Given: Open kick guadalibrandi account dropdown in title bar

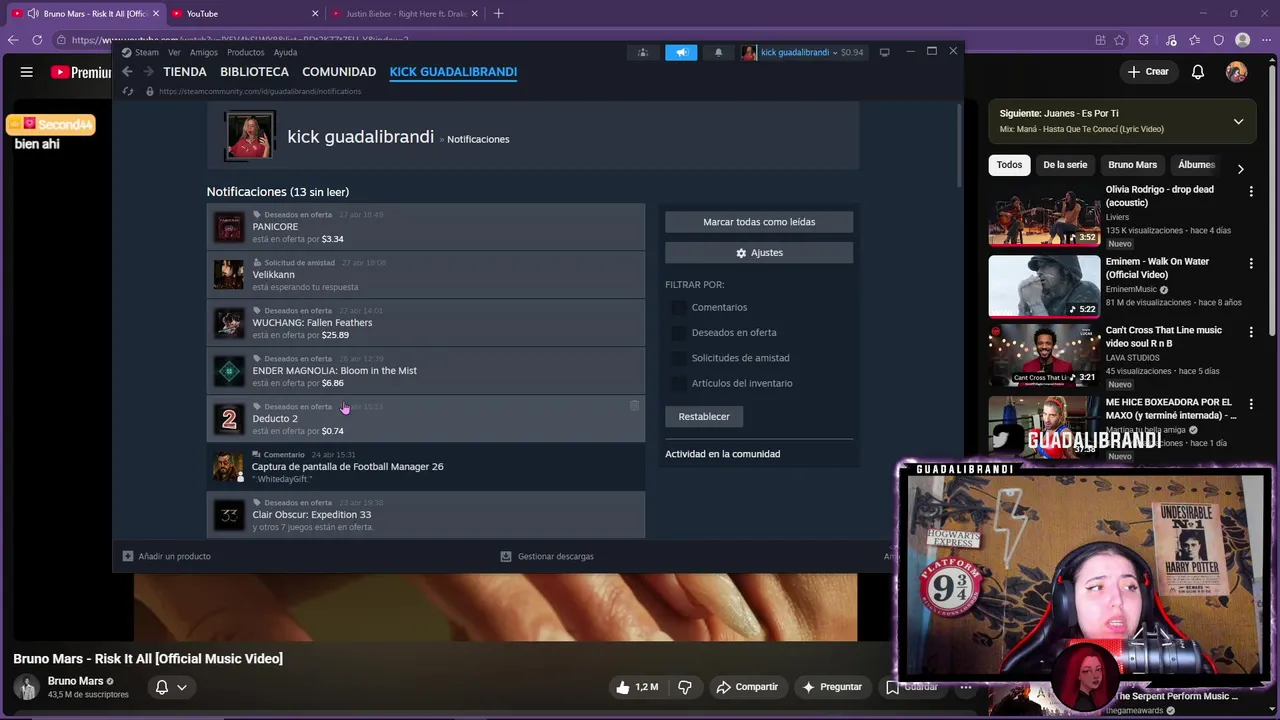Looking at the screenshot, I should point(802,52).
